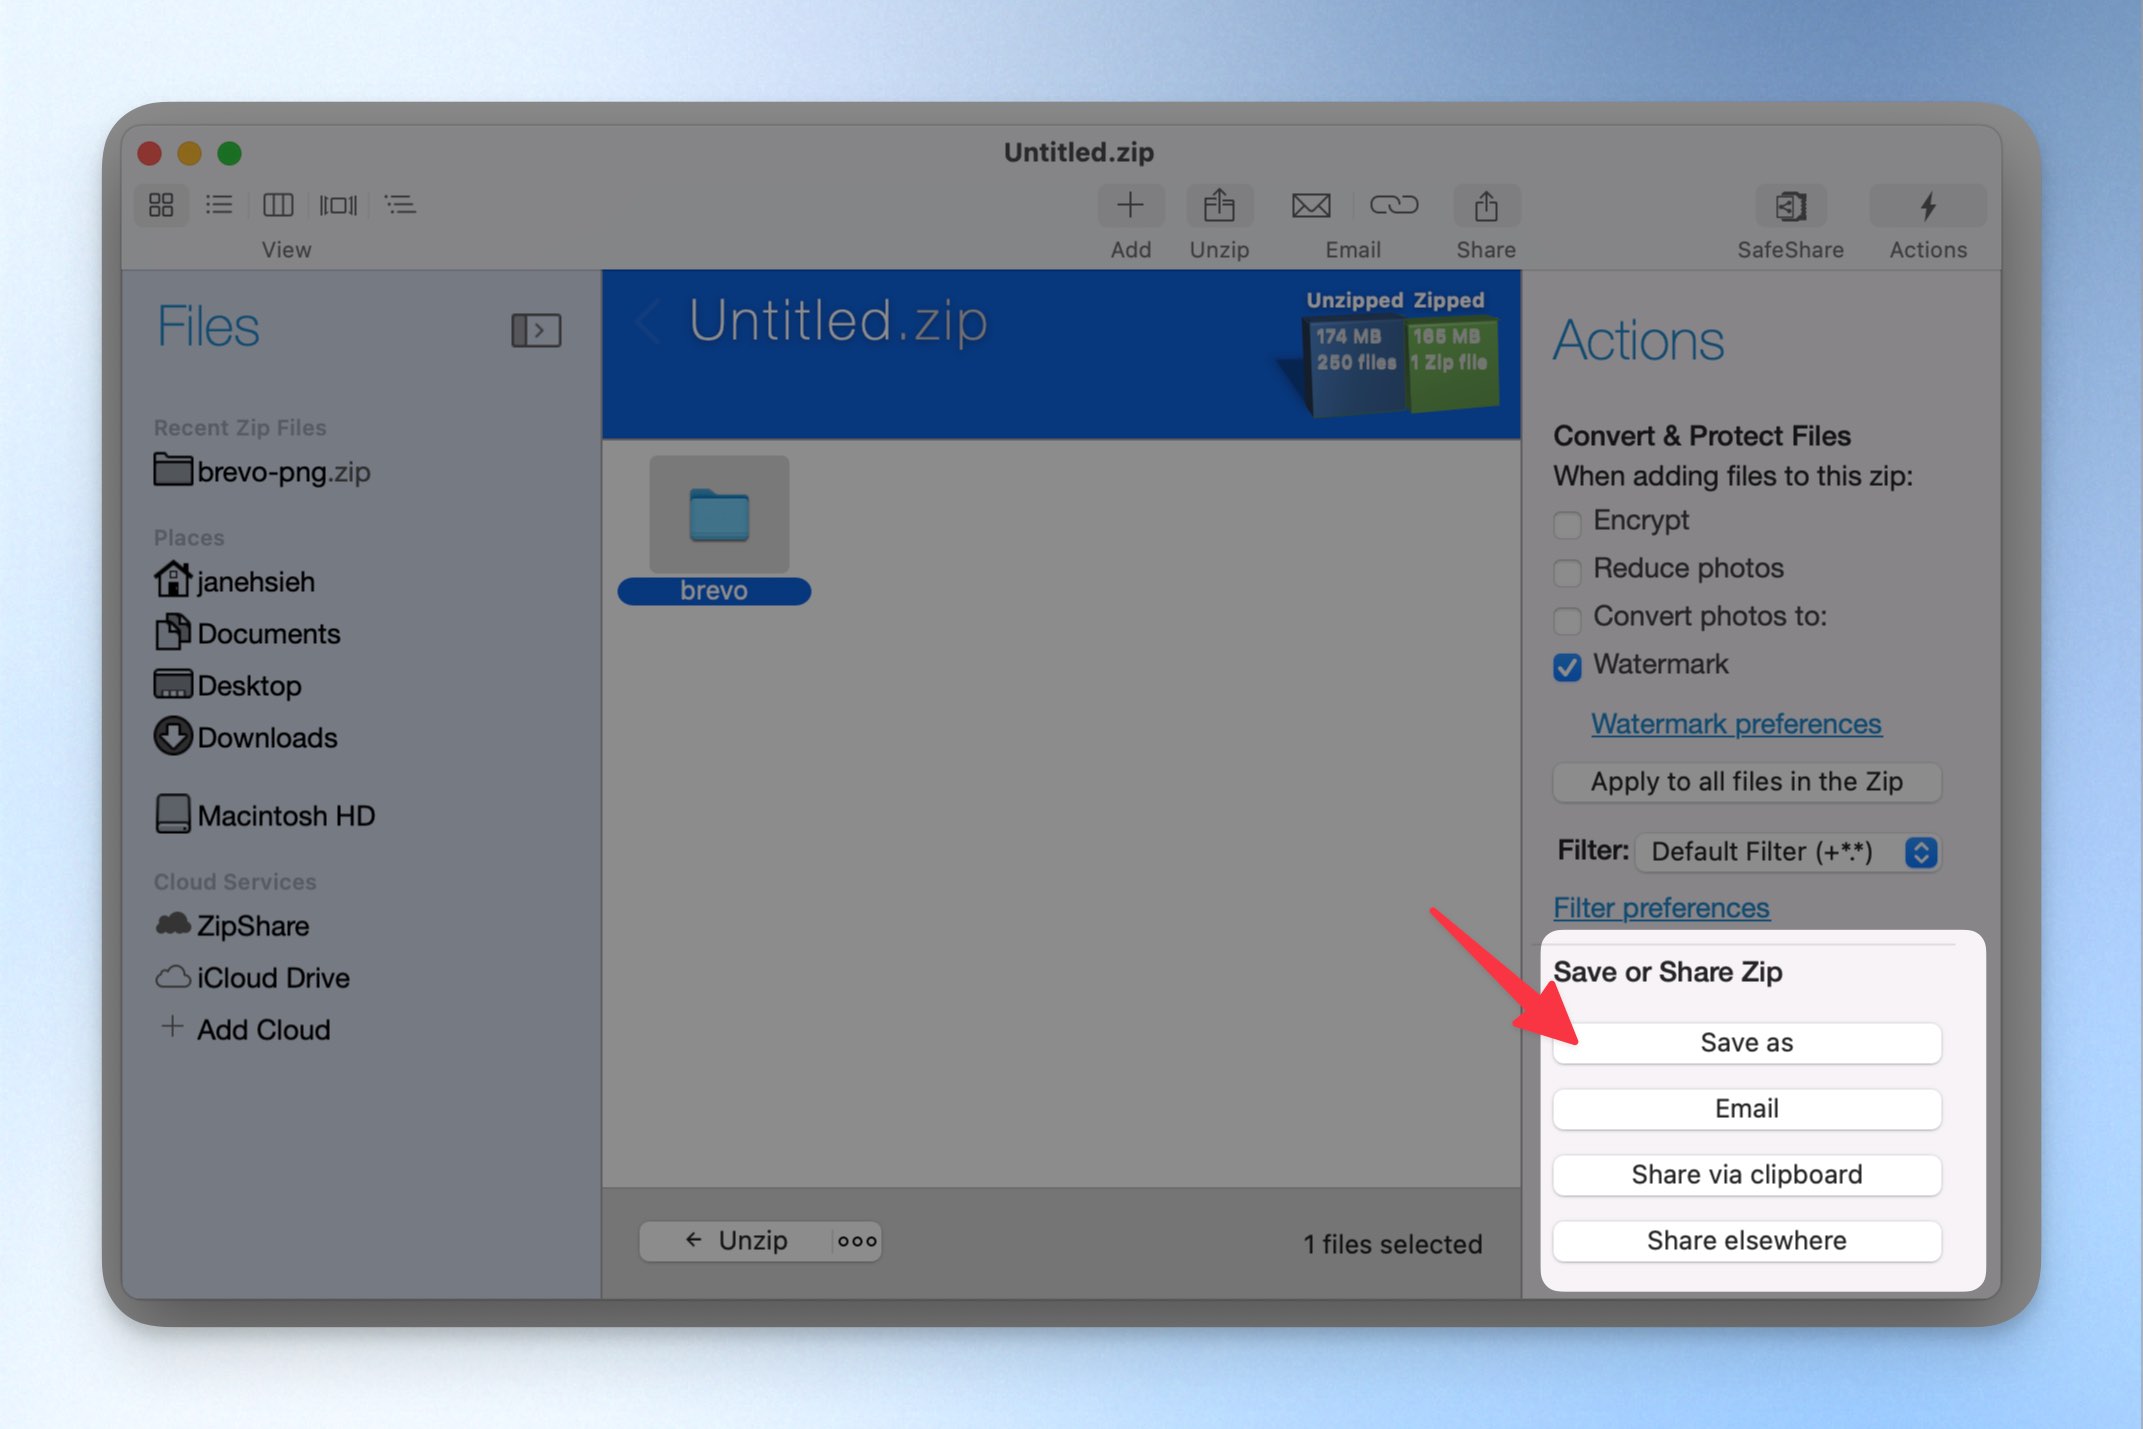Viewport: 2143px width, 1429px height.
Task: Toggle the Actions lightning bolt icon
Action: click(x=1927, y=206)
